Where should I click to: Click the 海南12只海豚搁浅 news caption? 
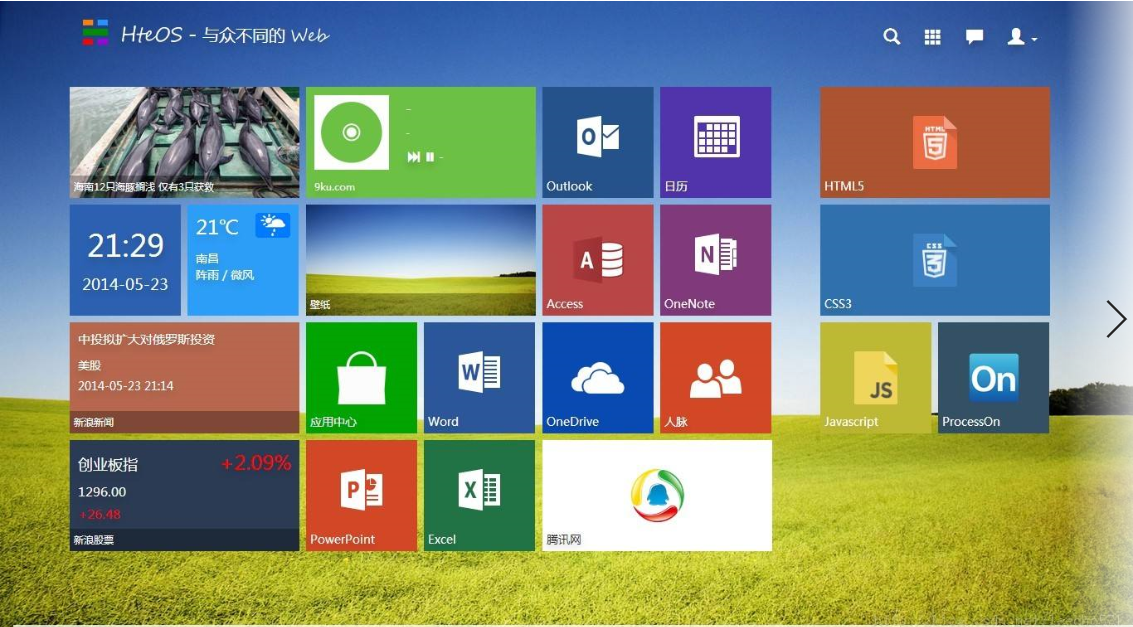tap(144, 186)
